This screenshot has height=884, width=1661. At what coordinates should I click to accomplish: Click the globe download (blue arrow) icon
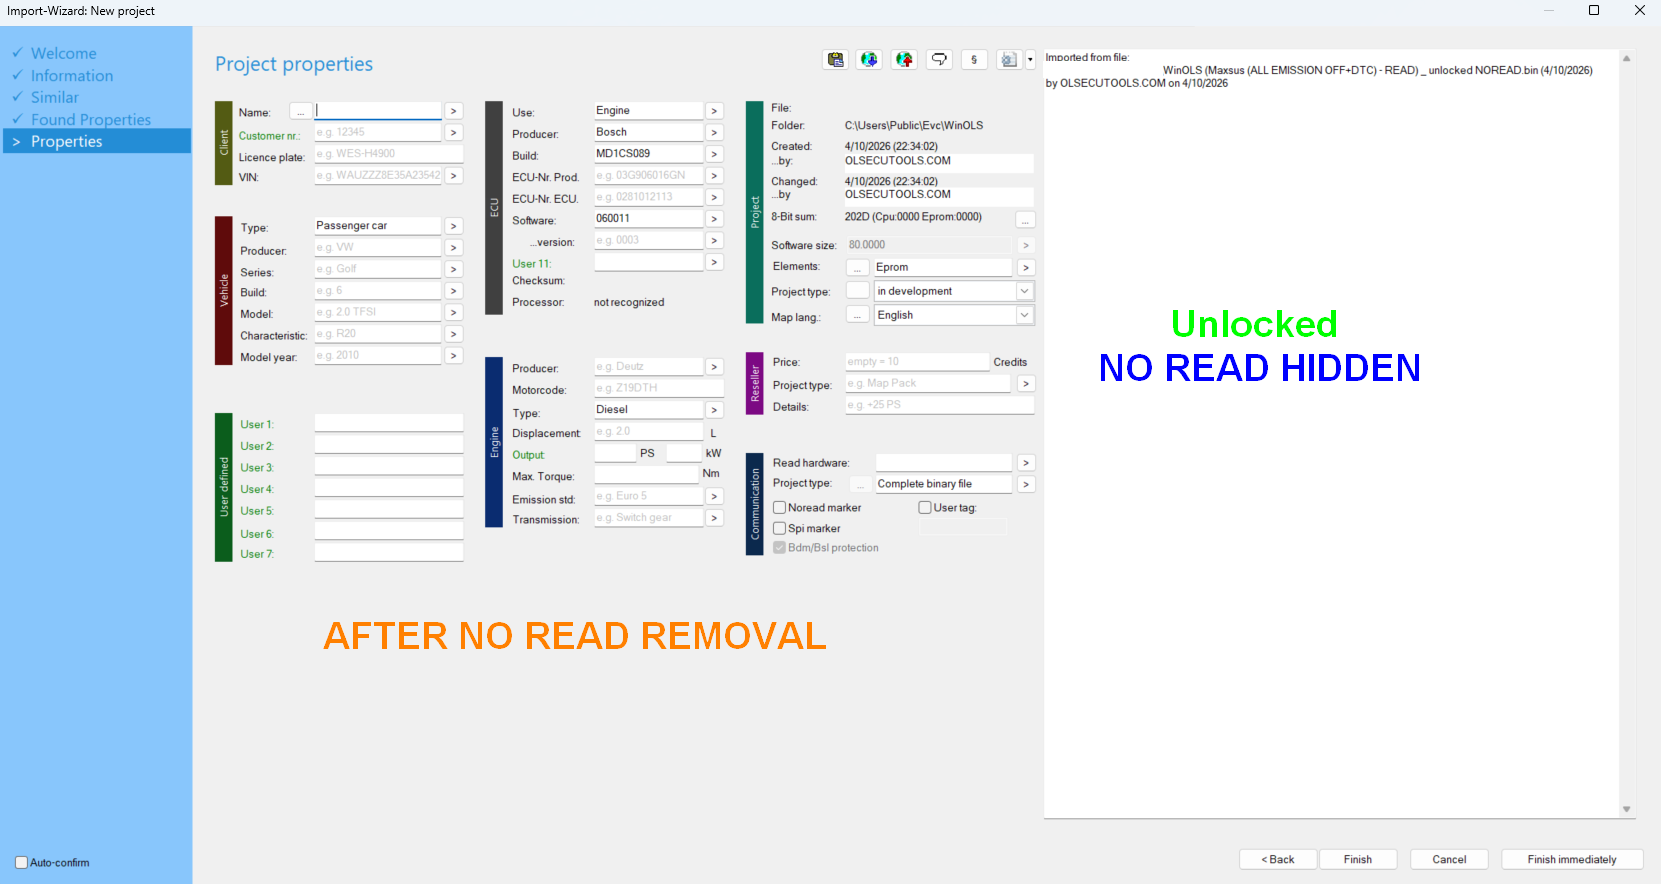[869, 60]
